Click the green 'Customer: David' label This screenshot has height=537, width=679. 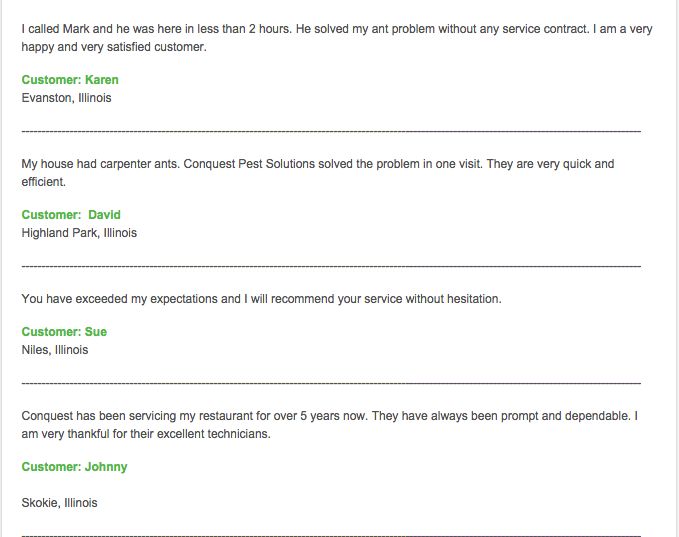[71, 215]
